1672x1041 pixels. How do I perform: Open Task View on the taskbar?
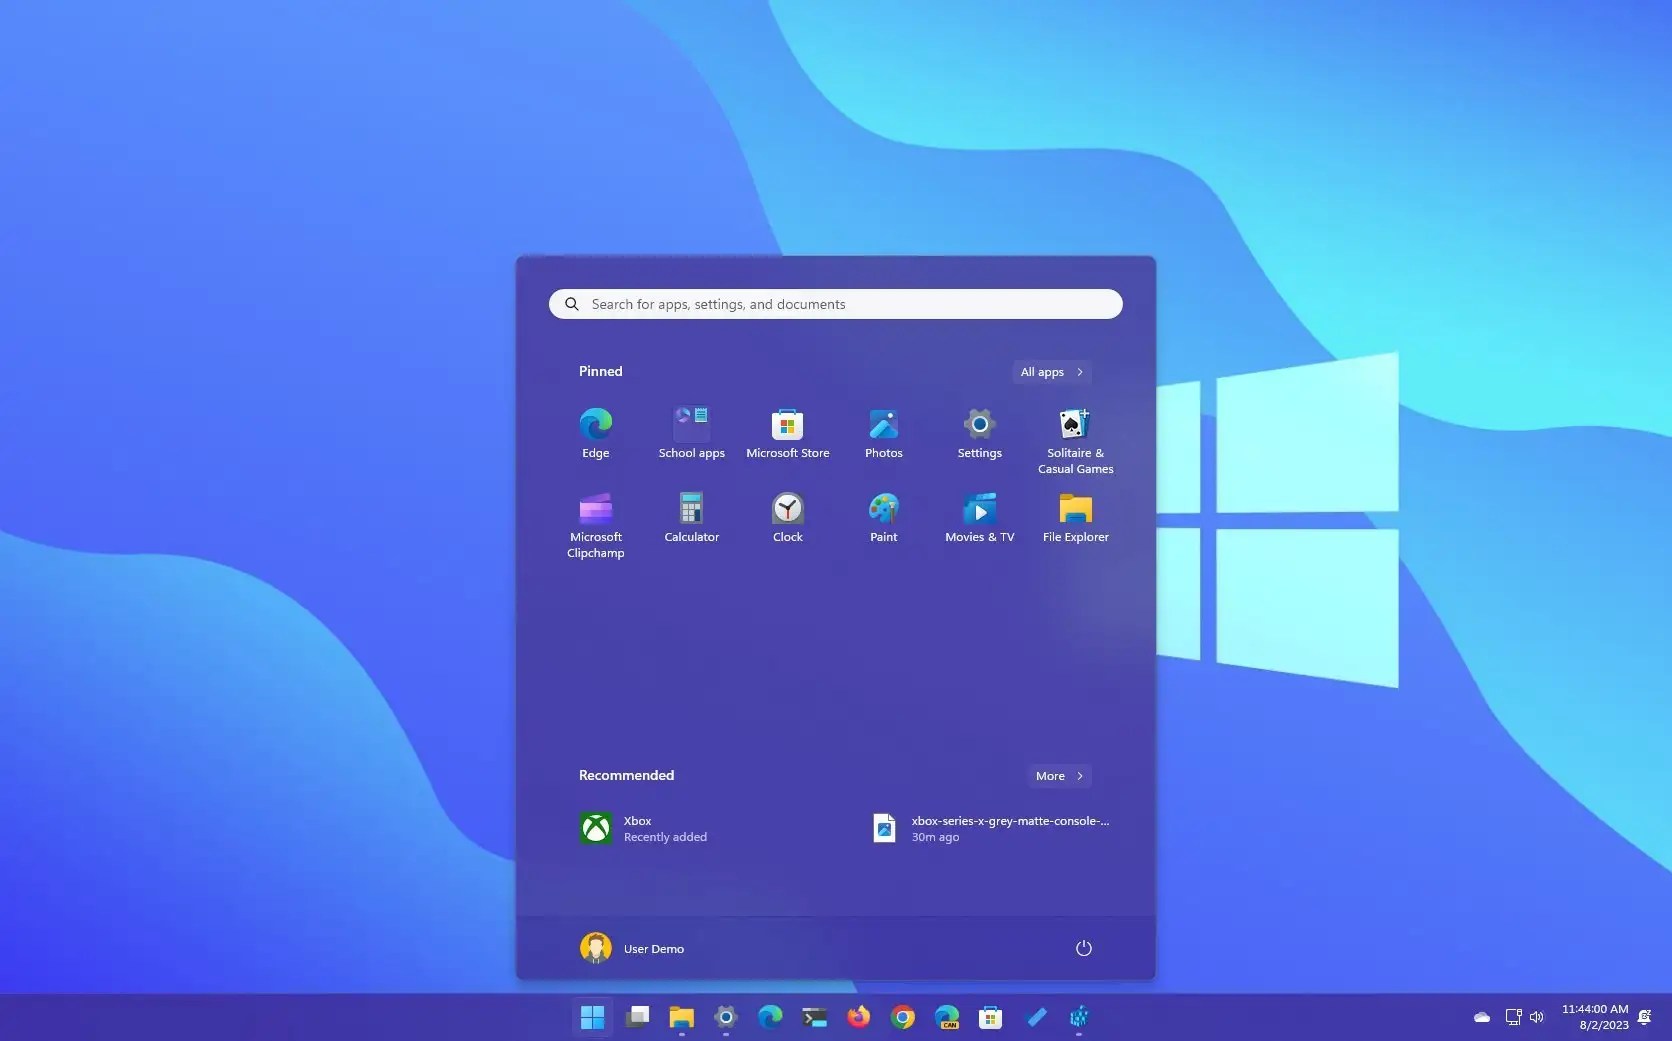637,1017
